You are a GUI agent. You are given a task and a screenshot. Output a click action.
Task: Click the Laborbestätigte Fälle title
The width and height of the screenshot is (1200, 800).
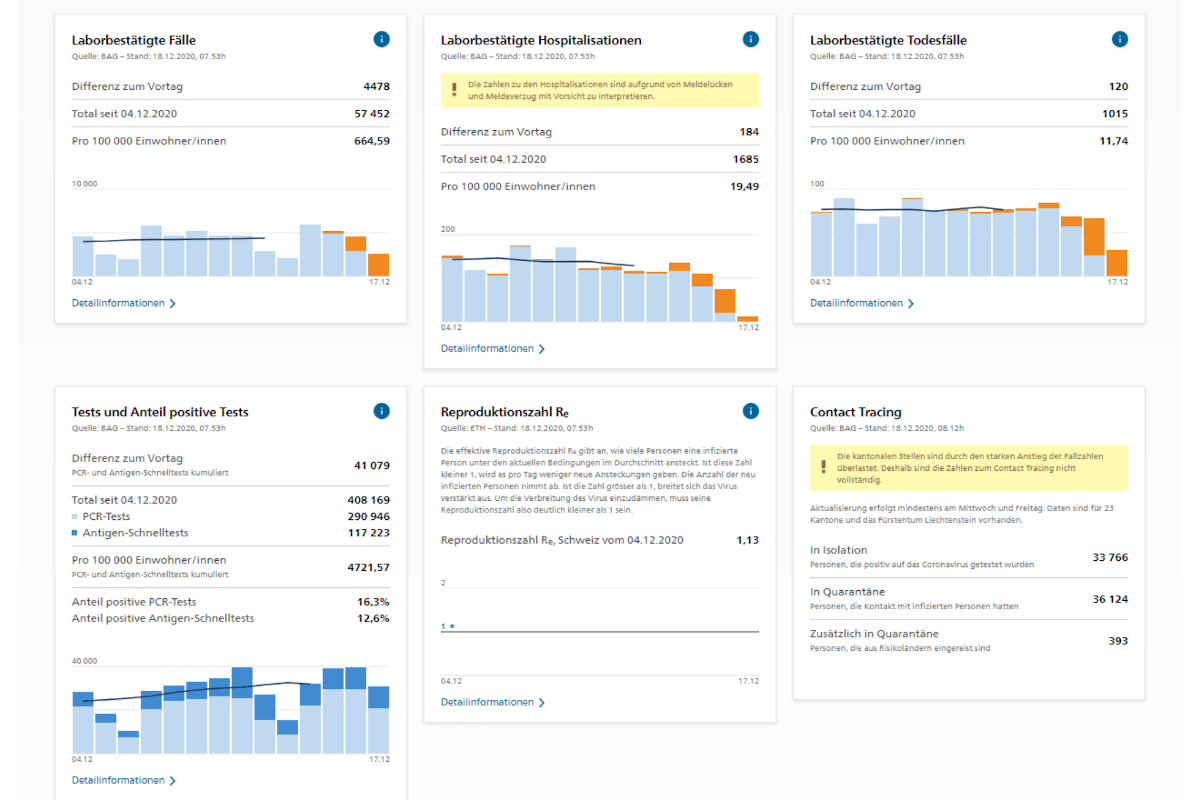tap(134, 40)
